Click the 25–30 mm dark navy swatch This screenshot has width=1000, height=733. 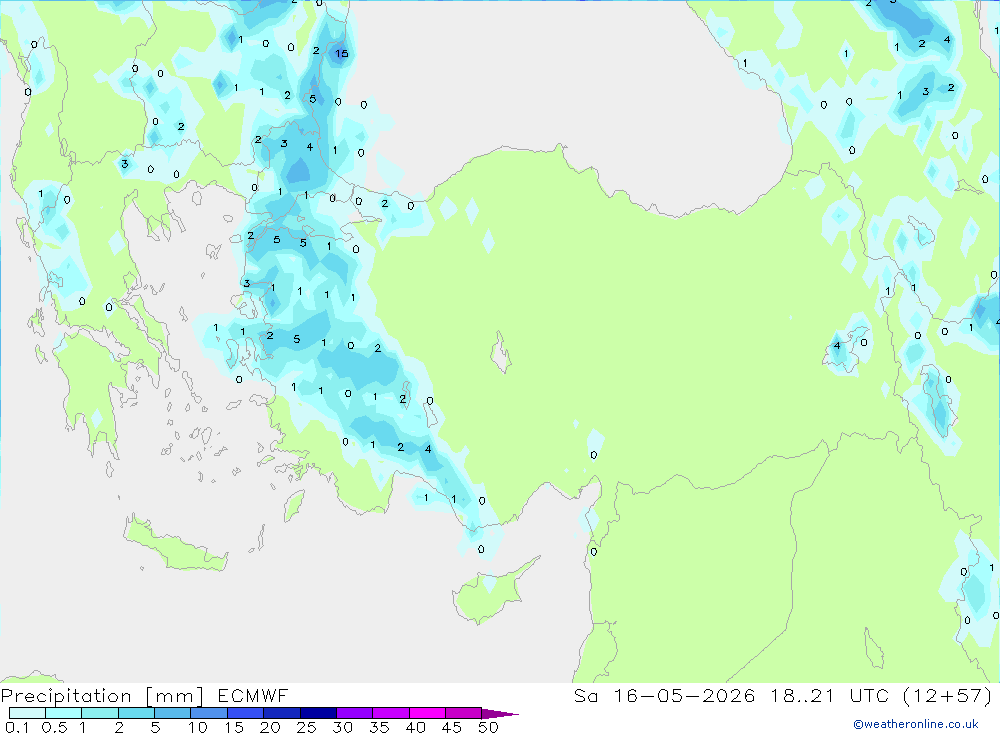point(318,713)
